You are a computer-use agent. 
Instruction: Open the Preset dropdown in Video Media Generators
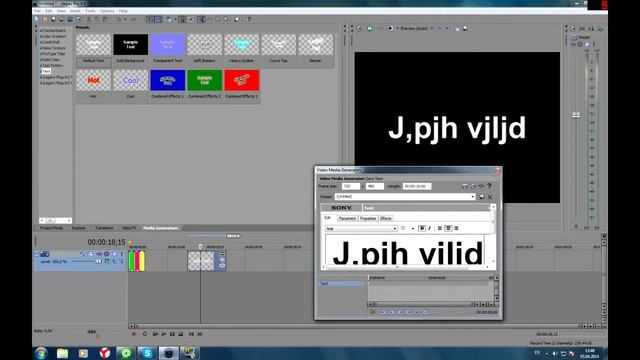click(405, 197)
